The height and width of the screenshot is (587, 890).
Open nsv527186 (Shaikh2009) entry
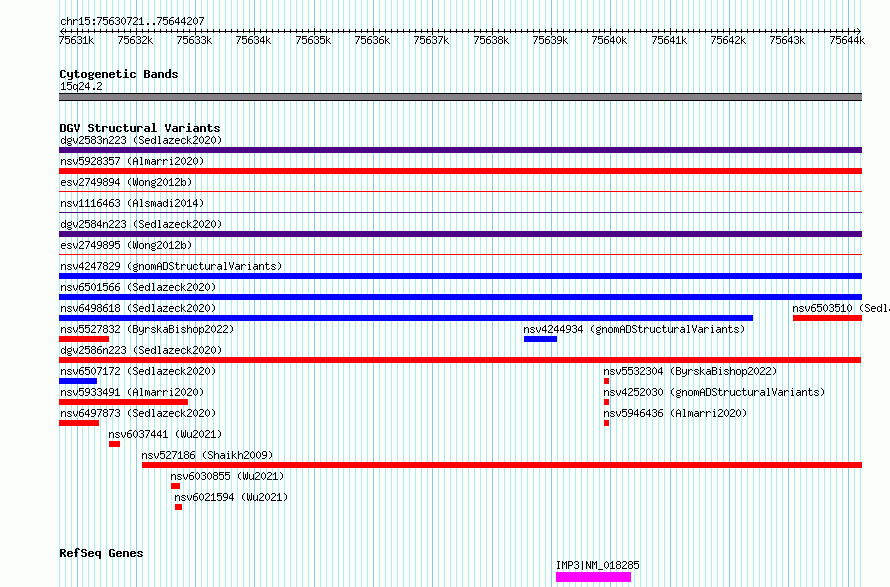pyautogui.click(x=207, y=455)
